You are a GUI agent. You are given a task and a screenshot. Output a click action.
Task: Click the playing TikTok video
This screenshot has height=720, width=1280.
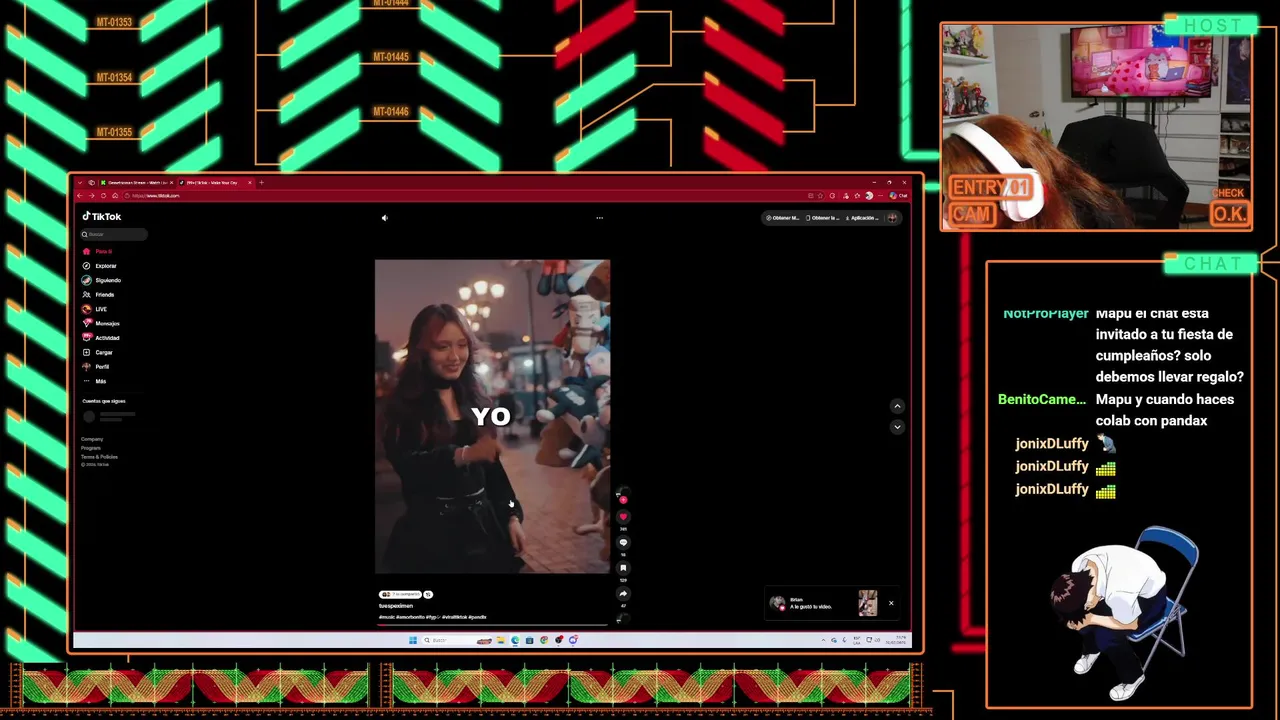pos(492,416)
